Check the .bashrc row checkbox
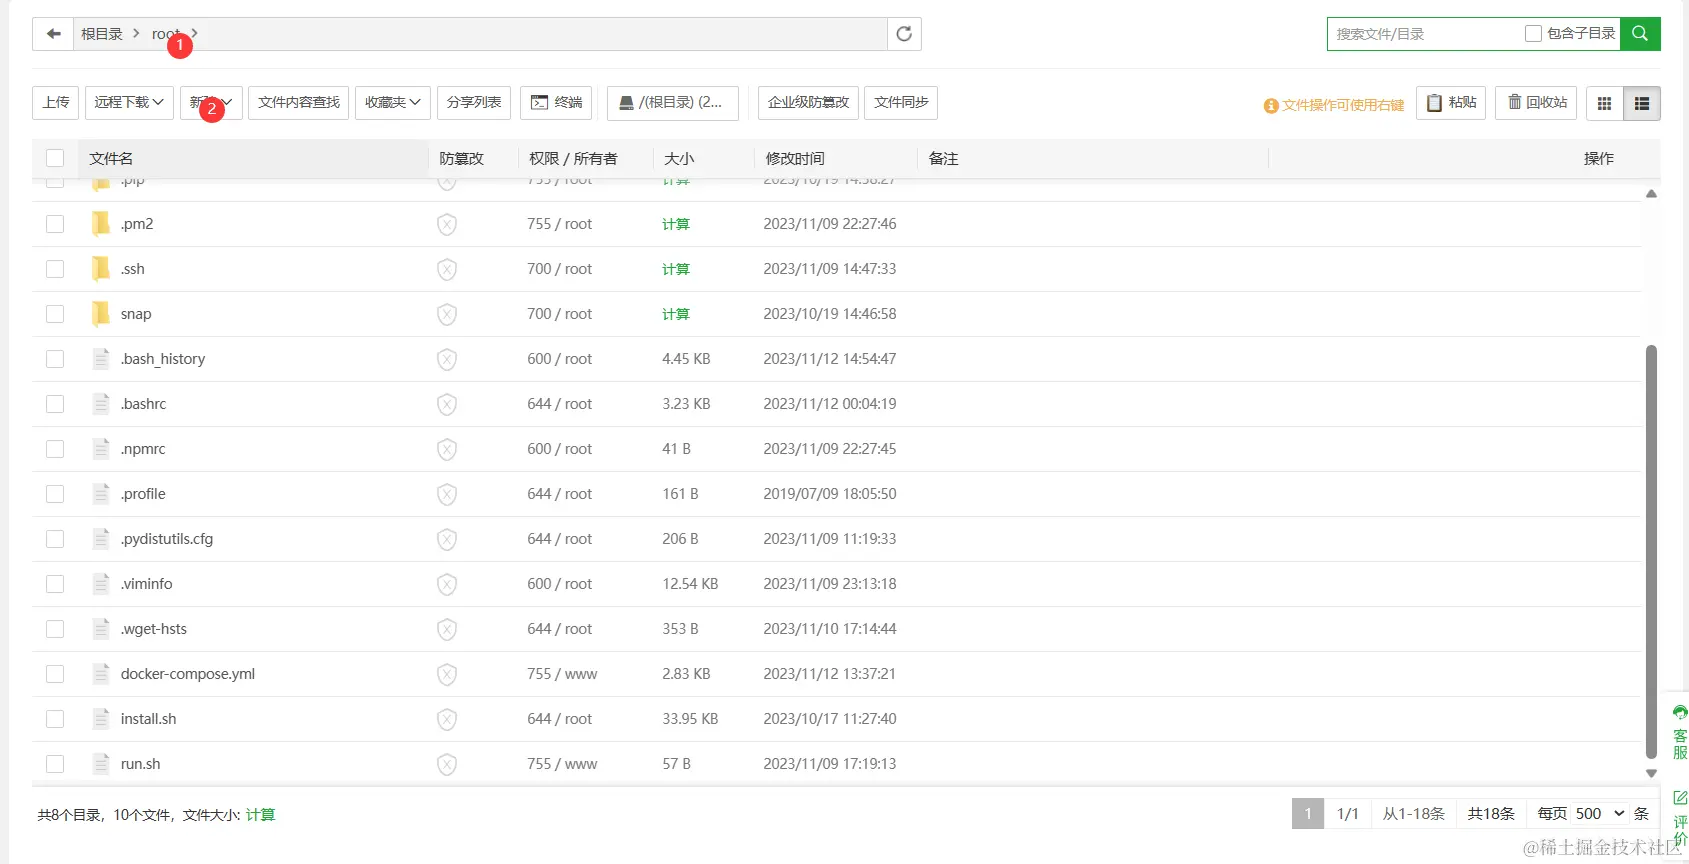Viewport: 1689px width, 864px height. pyautogui.click(x=55, y=404)
